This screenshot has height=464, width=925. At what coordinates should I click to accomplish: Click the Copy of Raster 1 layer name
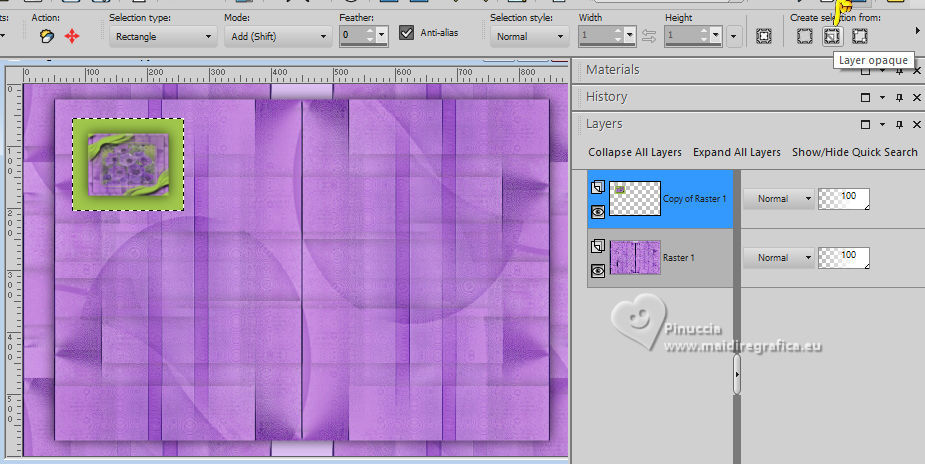click(x=695, y=199)
